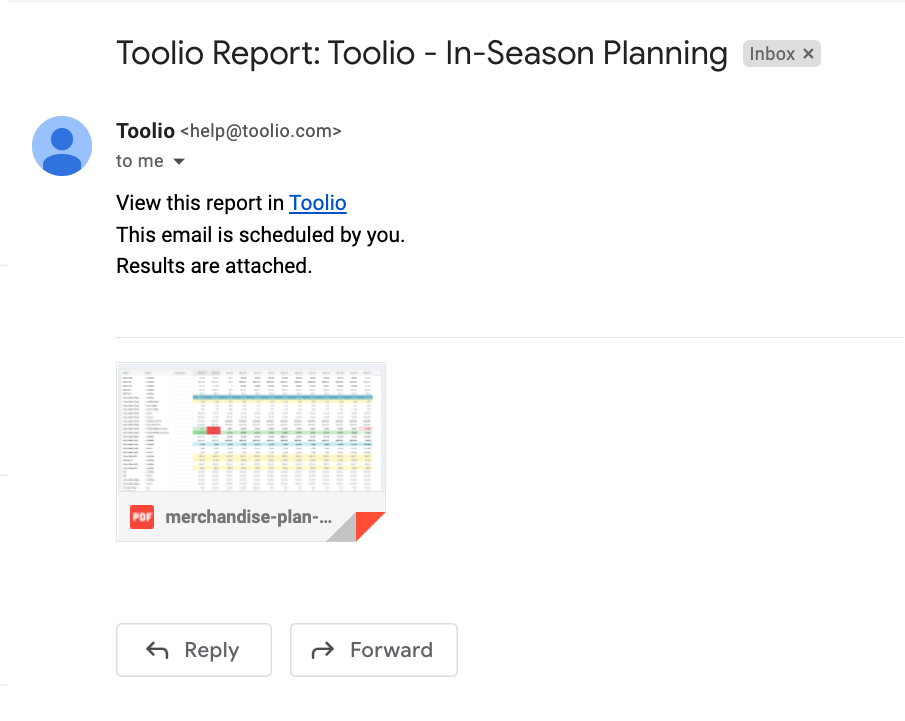Screen dimensions: 905x721
Task: Click the "This email is scheduled by you." line
Action: click(261, 235)
